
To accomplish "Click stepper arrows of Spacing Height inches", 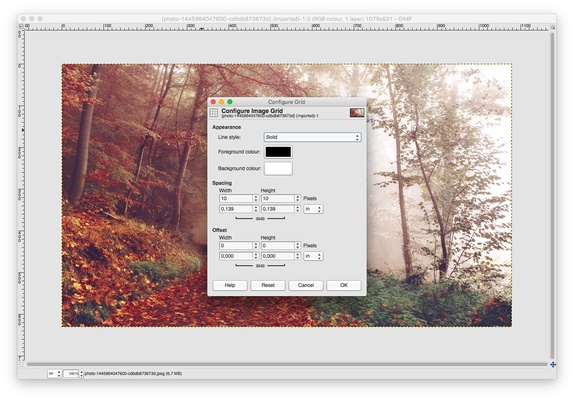I will pos(298,209).
